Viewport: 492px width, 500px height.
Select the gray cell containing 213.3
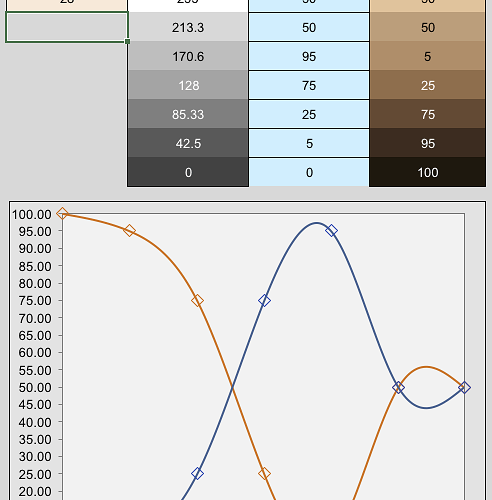click(188, 27)
